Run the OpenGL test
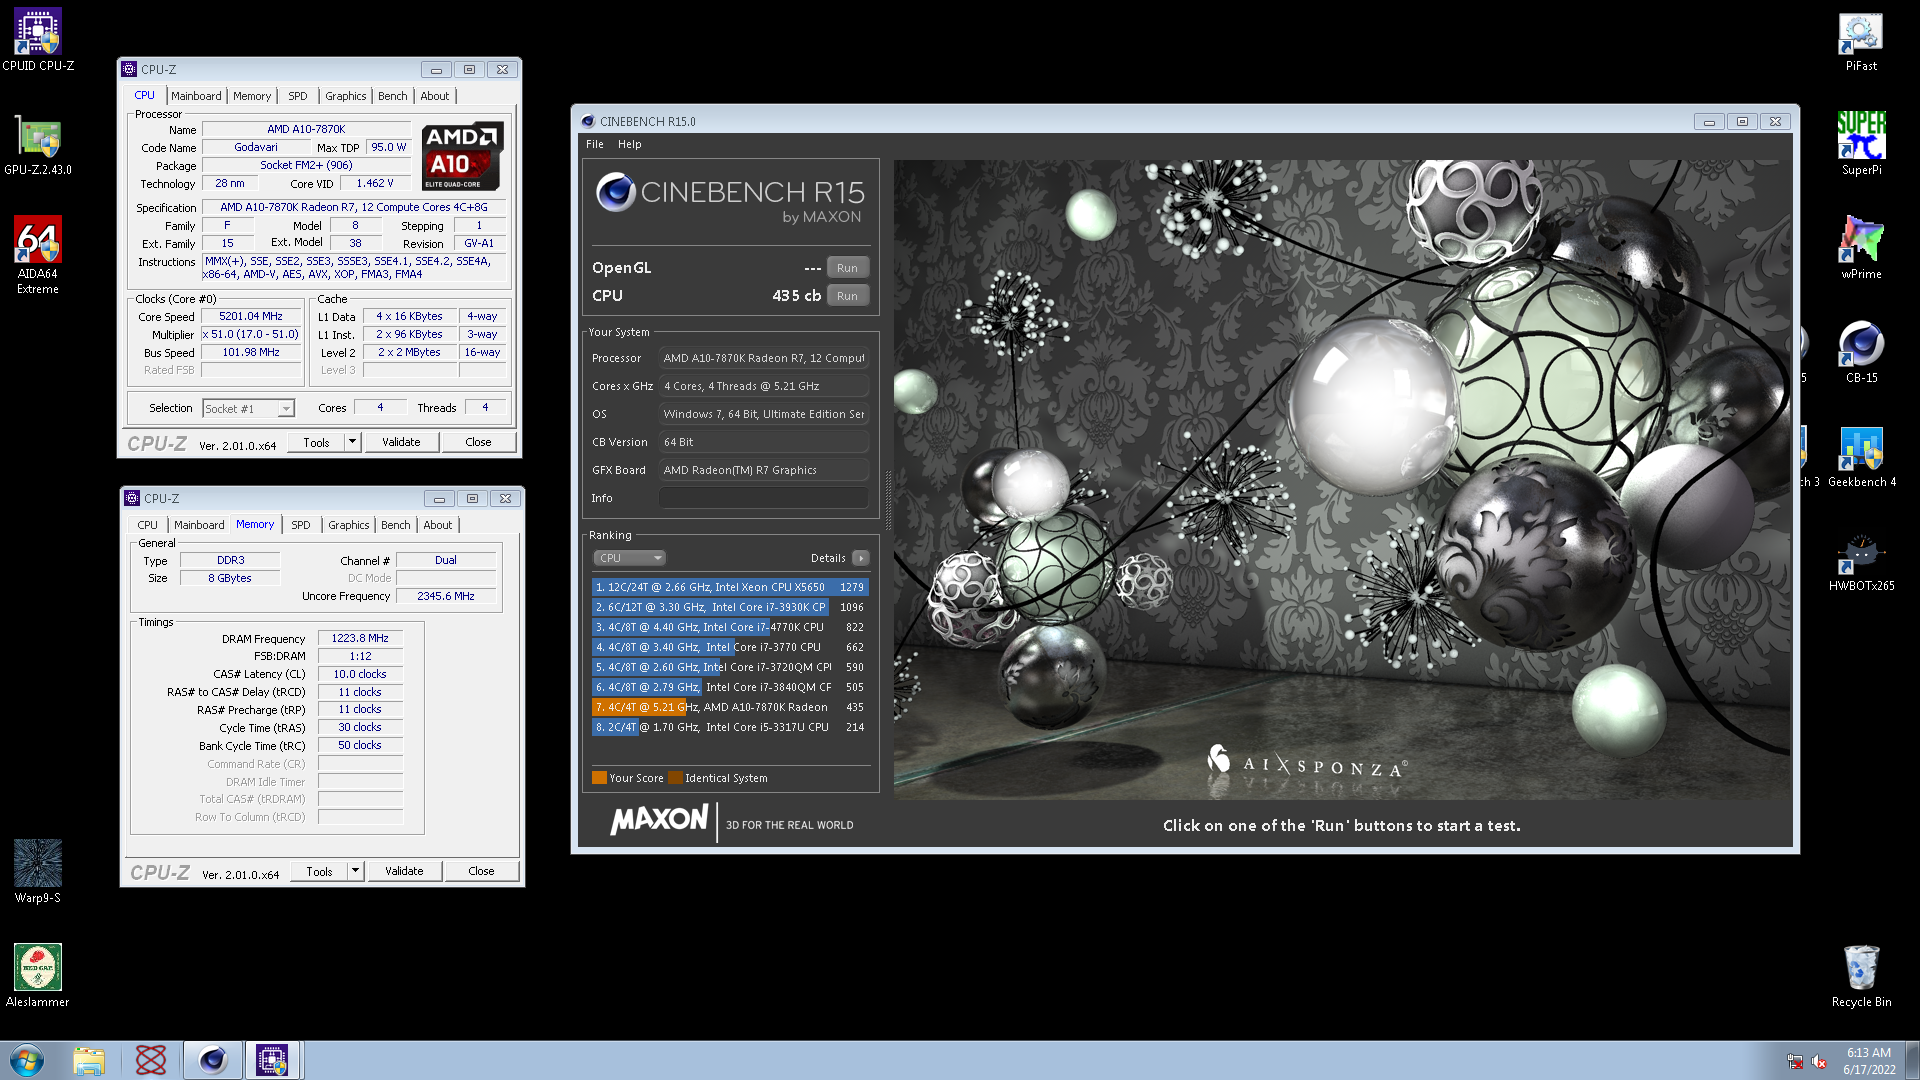1920x1080 pixels. (x=847, y=268)
